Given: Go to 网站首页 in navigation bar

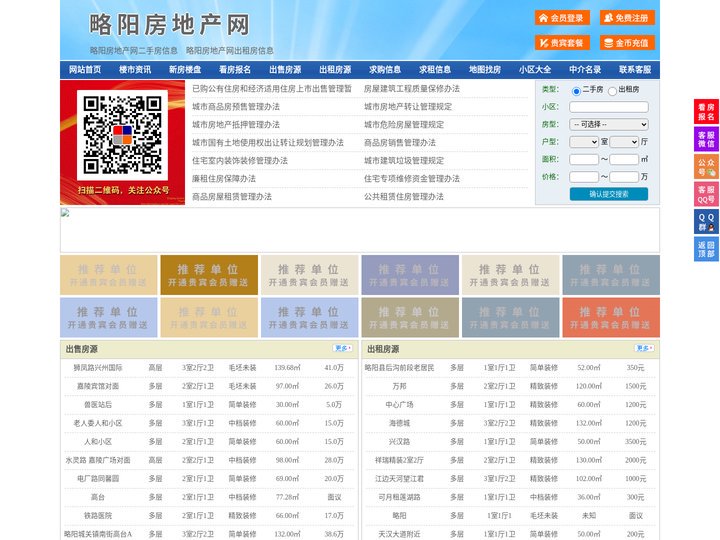Looking at the screenshot, I should click(x=85, y=70).
